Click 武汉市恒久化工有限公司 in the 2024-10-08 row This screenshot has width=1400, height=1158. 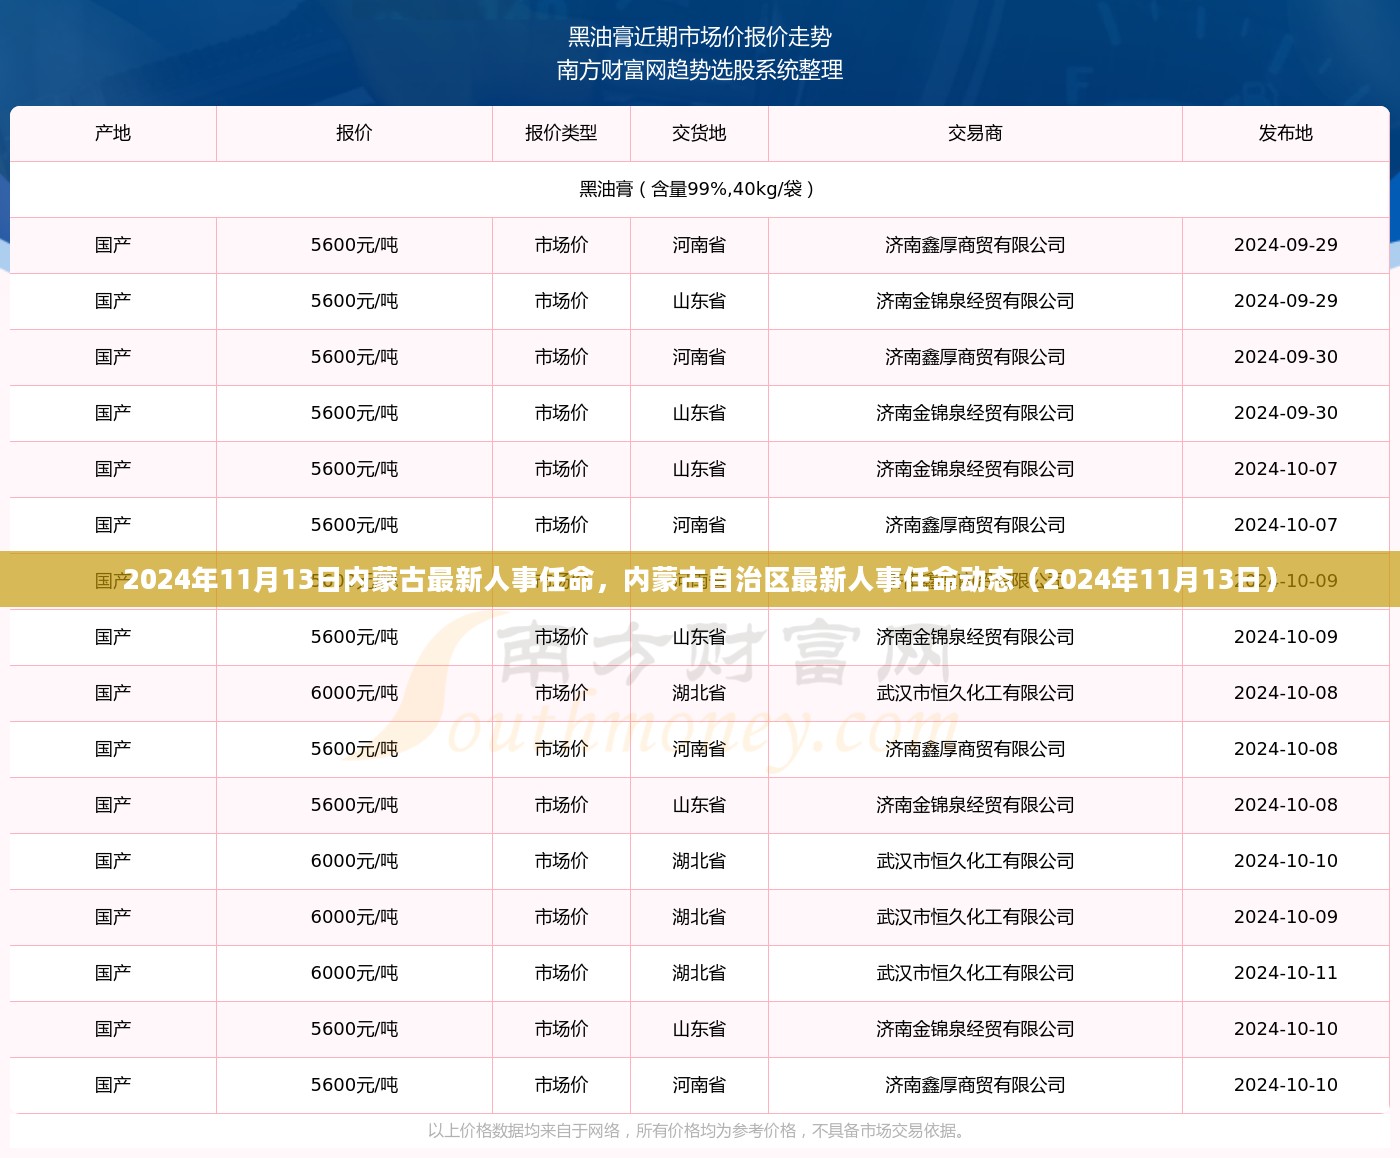click(975, 693)
